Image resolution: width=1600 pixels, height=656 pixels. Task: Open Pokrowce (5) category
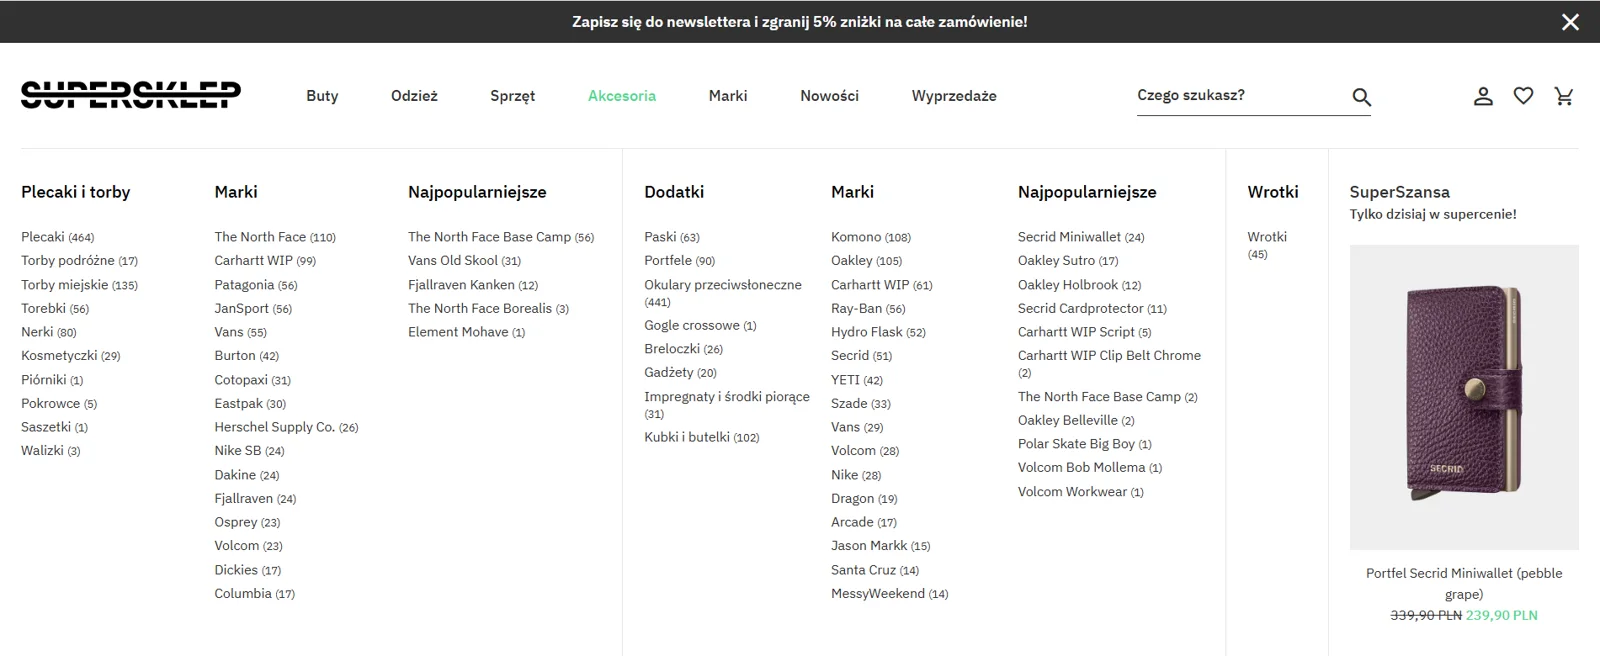click(59, 404)
